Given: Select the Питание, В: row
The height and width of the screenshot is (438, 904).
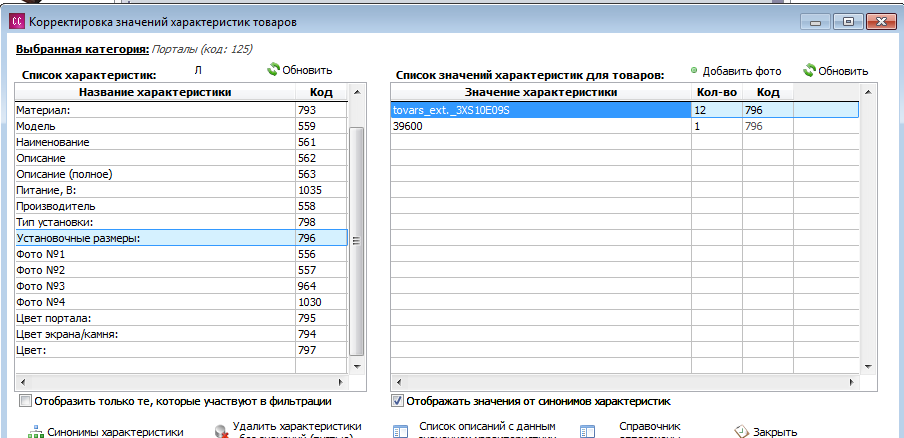Looking at the screenshot, I should tap(181, 190).
